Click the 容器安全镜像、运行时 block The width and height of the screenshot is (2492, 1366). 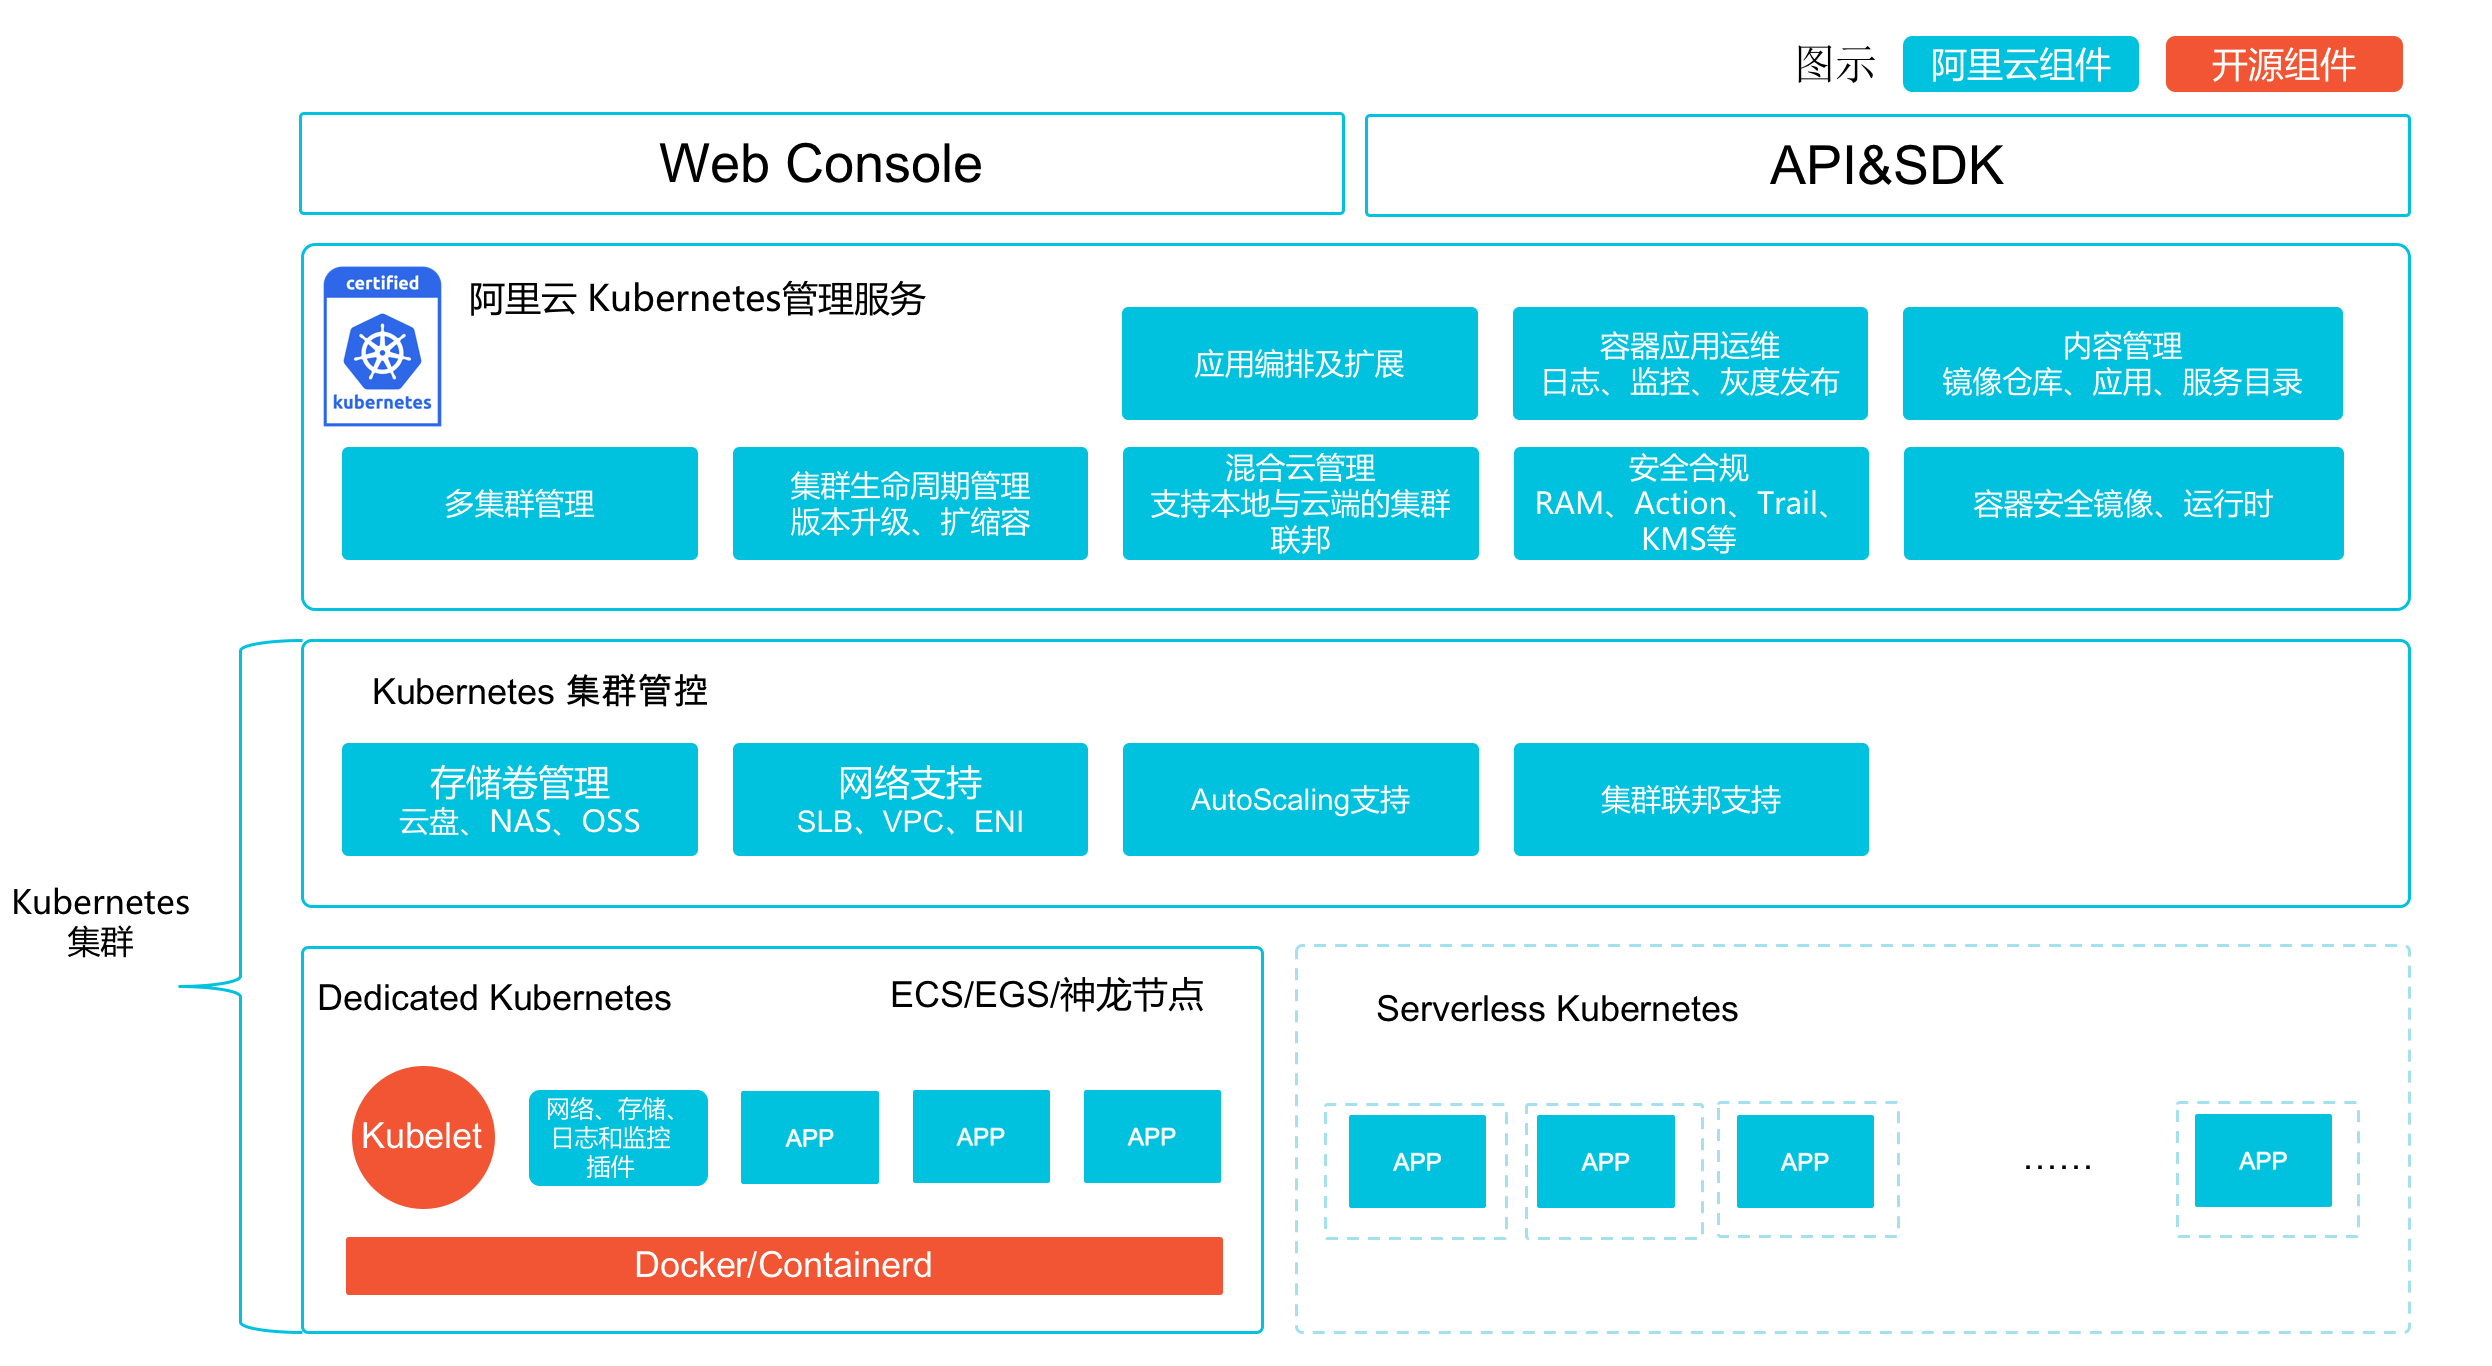point(2123,503)
